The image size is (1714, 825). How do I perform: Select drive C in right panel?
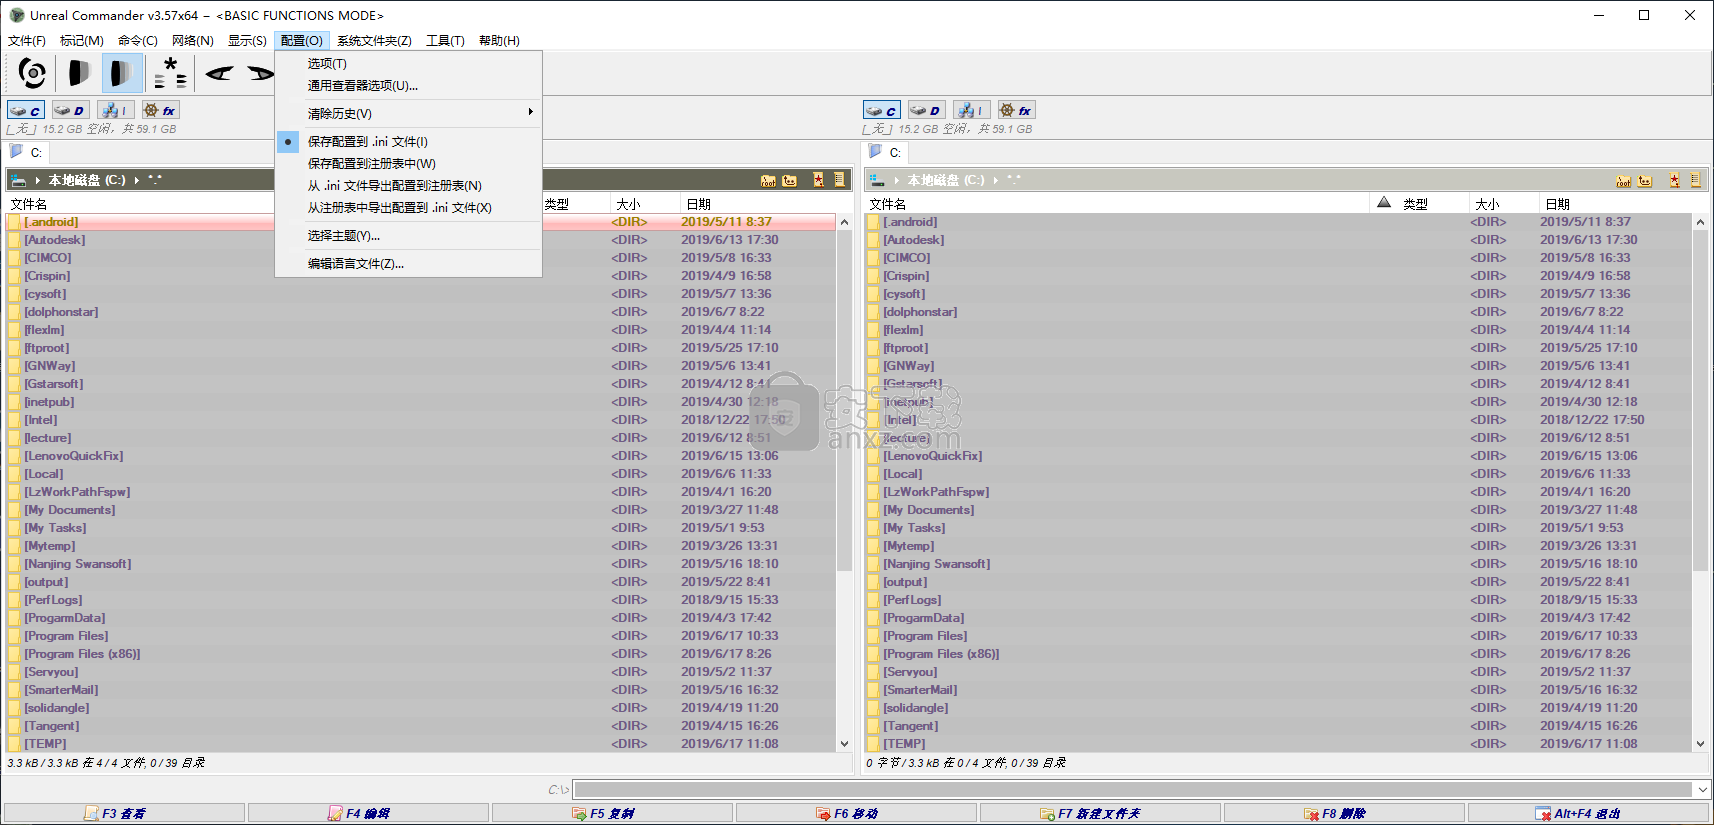coord(882,110)
